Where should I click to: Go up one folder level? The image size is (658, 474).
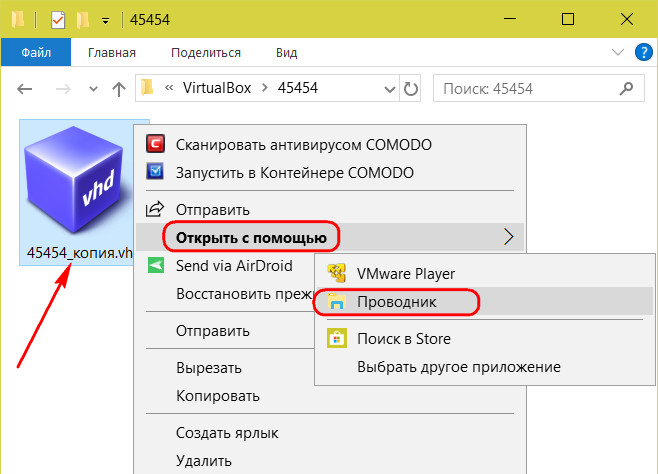click(119, 89)
